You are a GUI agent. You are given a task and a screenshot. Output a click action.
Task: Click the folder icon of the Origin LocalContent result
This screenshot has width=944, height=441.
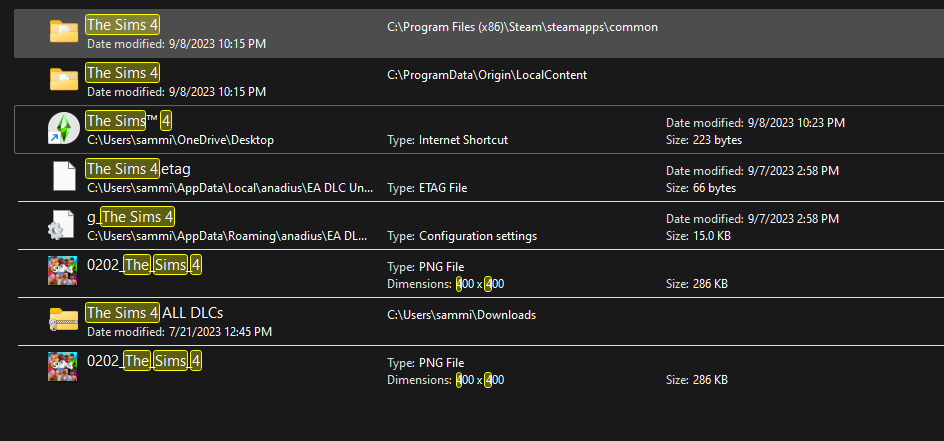pyautogui.click(x=64, y=80)
